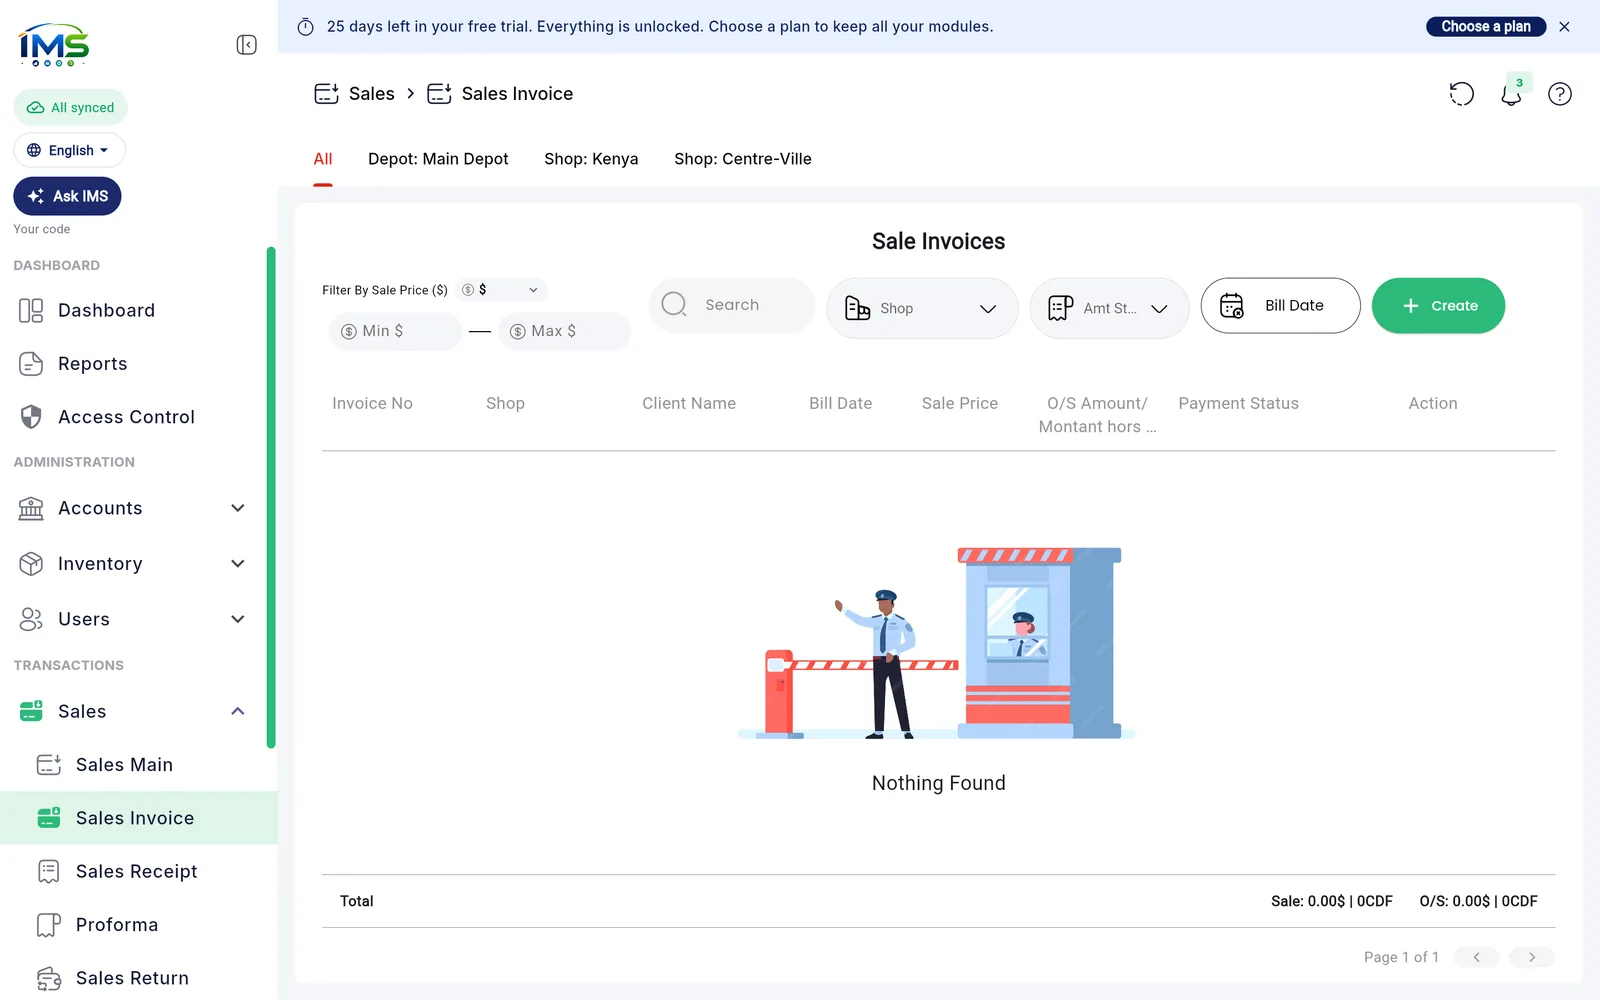Image resolution: width=1600 pixels, height=1000 pixels.
Task: Open the Amt Status filter dropdown
Action: click(x=1109, y=308)
